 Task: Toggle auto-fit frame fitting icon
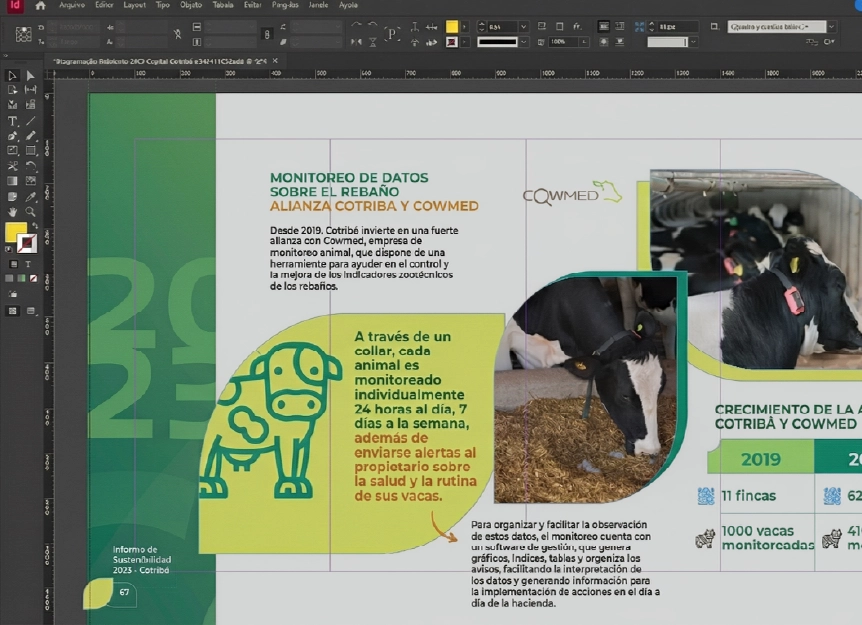pos(639,26)
